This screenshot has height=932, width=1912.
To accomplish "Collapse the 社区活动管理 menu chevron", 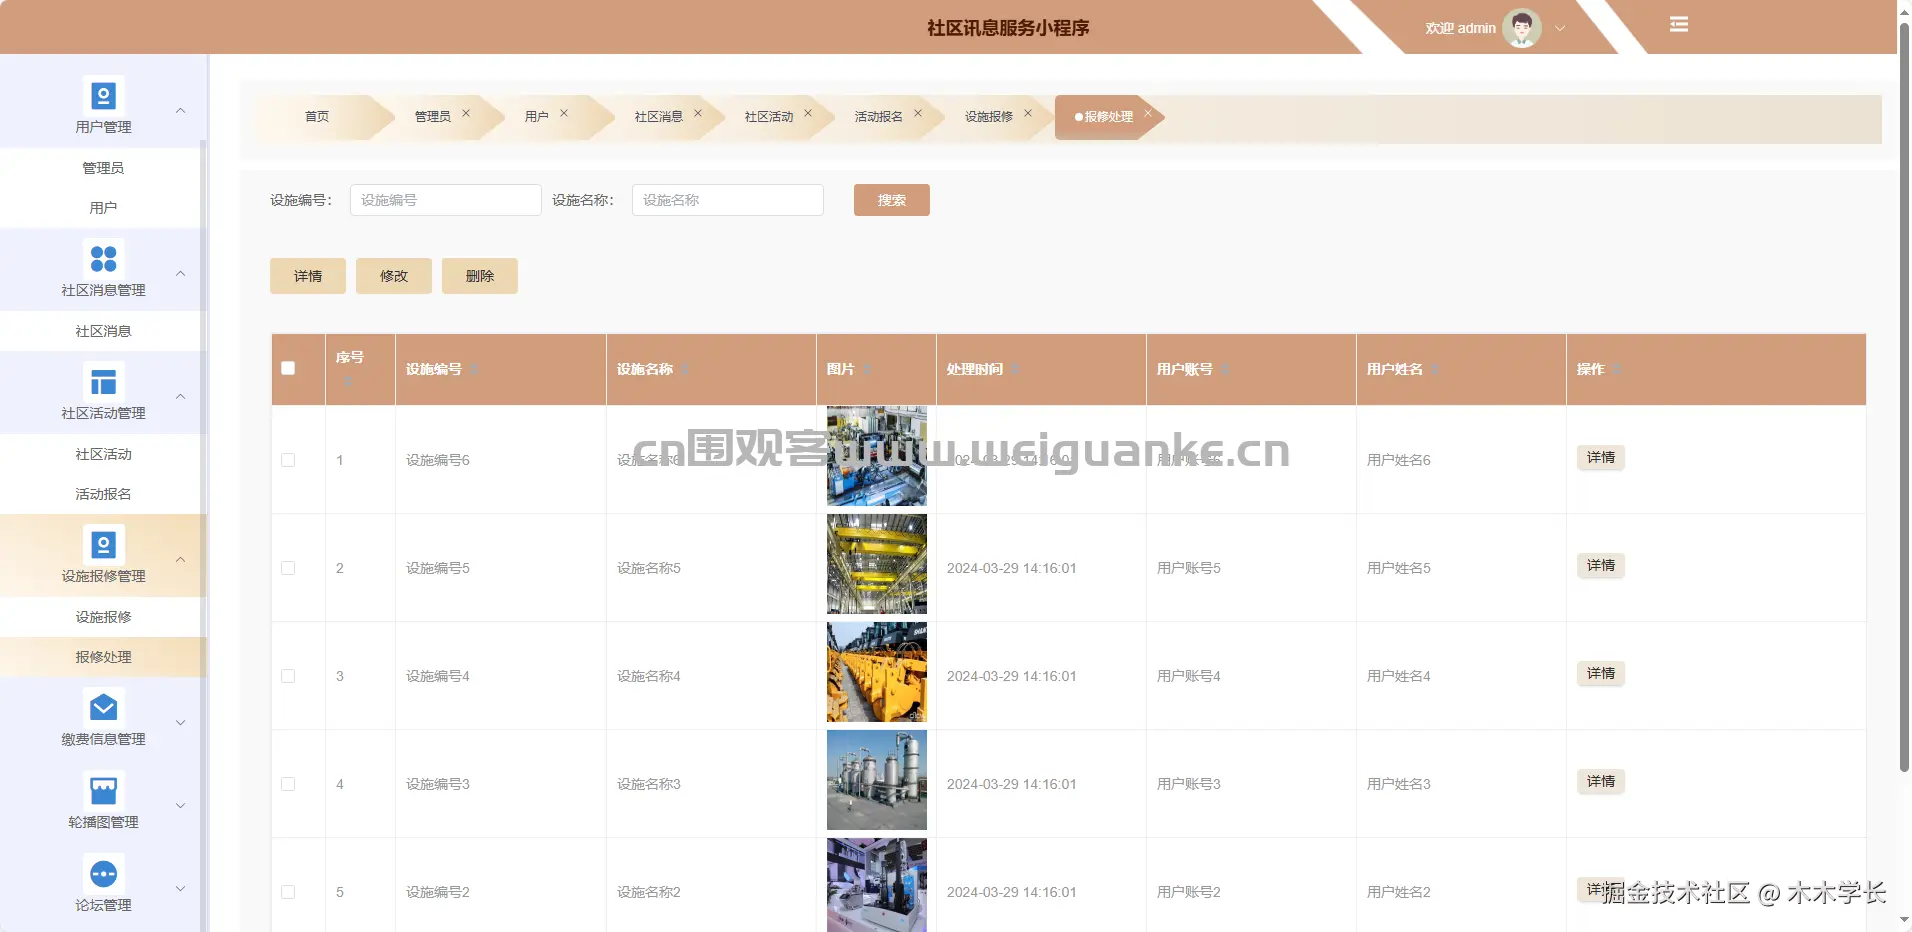I will [x=181, y=396].
